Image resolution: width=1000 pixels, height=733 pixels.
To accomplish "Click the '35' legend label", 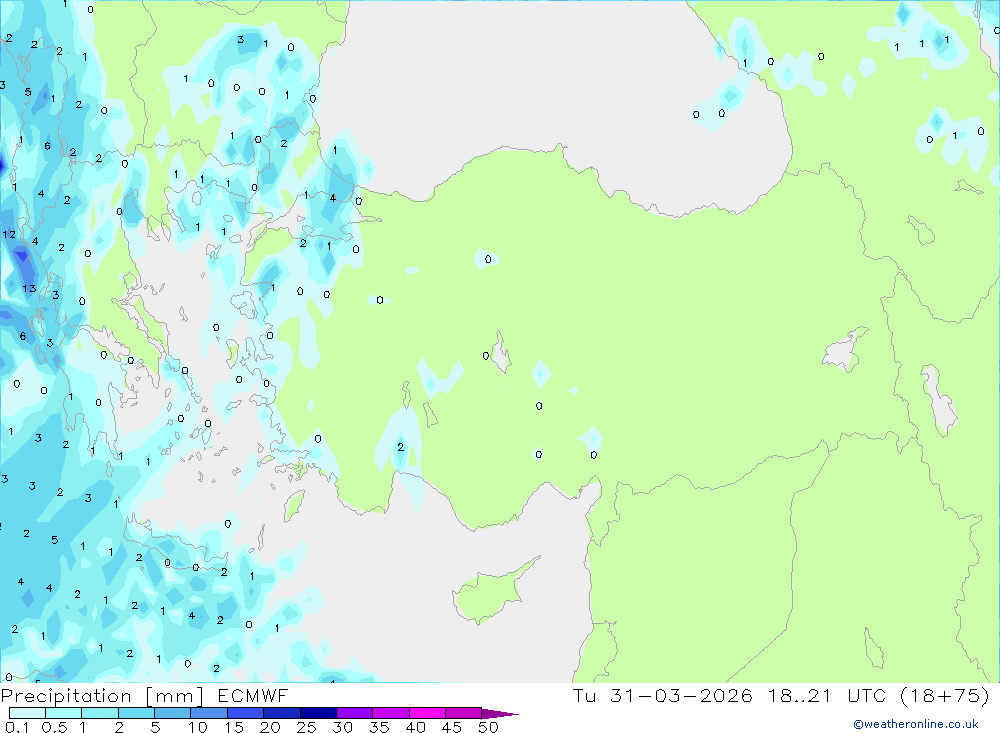I will 379,727.
